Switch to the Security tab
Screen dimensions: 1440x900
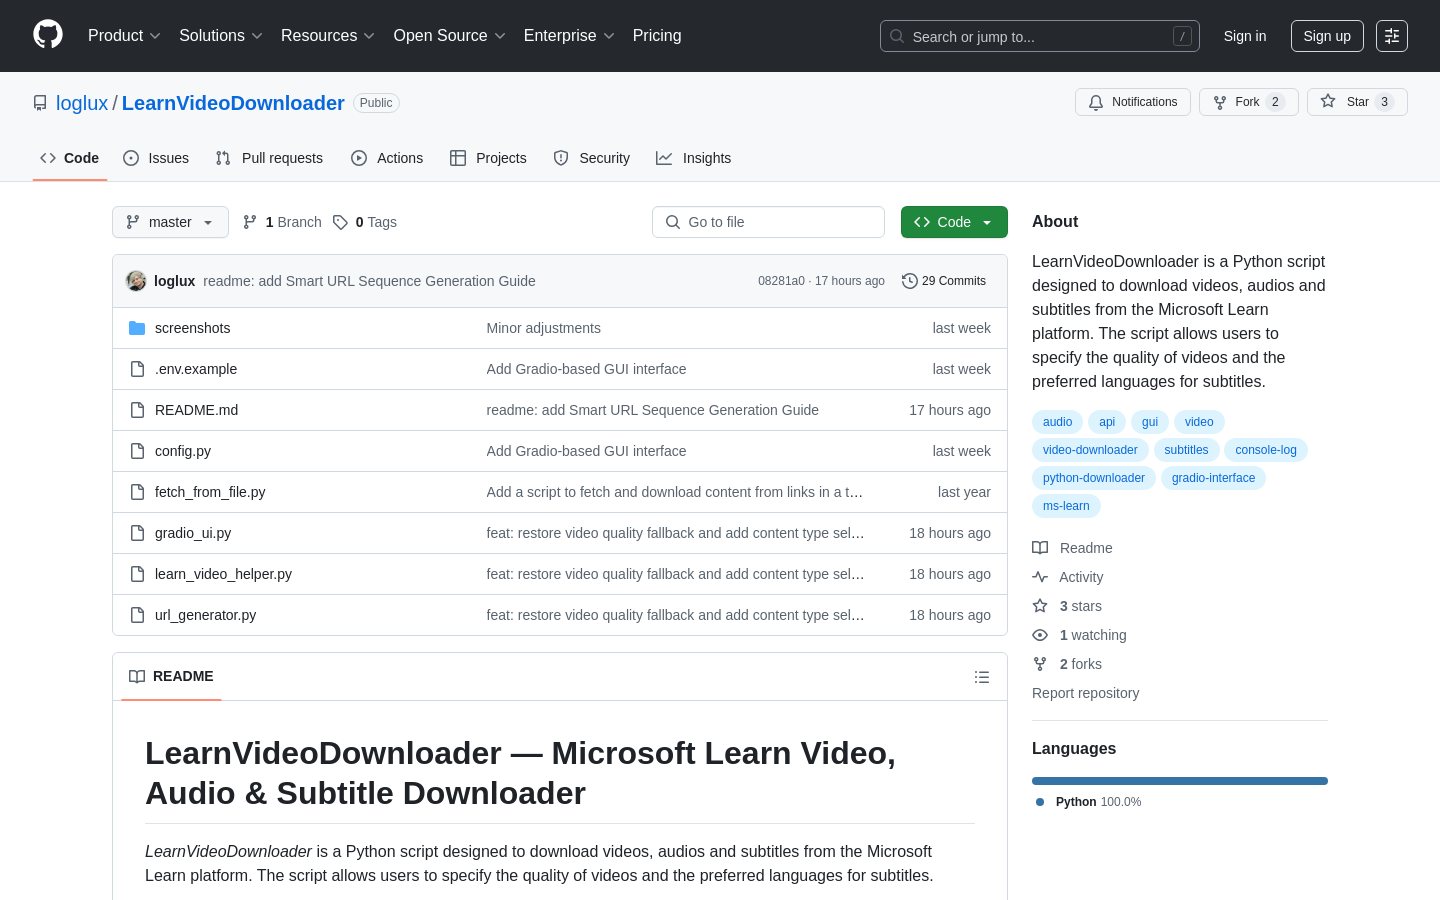coord(592,158)
